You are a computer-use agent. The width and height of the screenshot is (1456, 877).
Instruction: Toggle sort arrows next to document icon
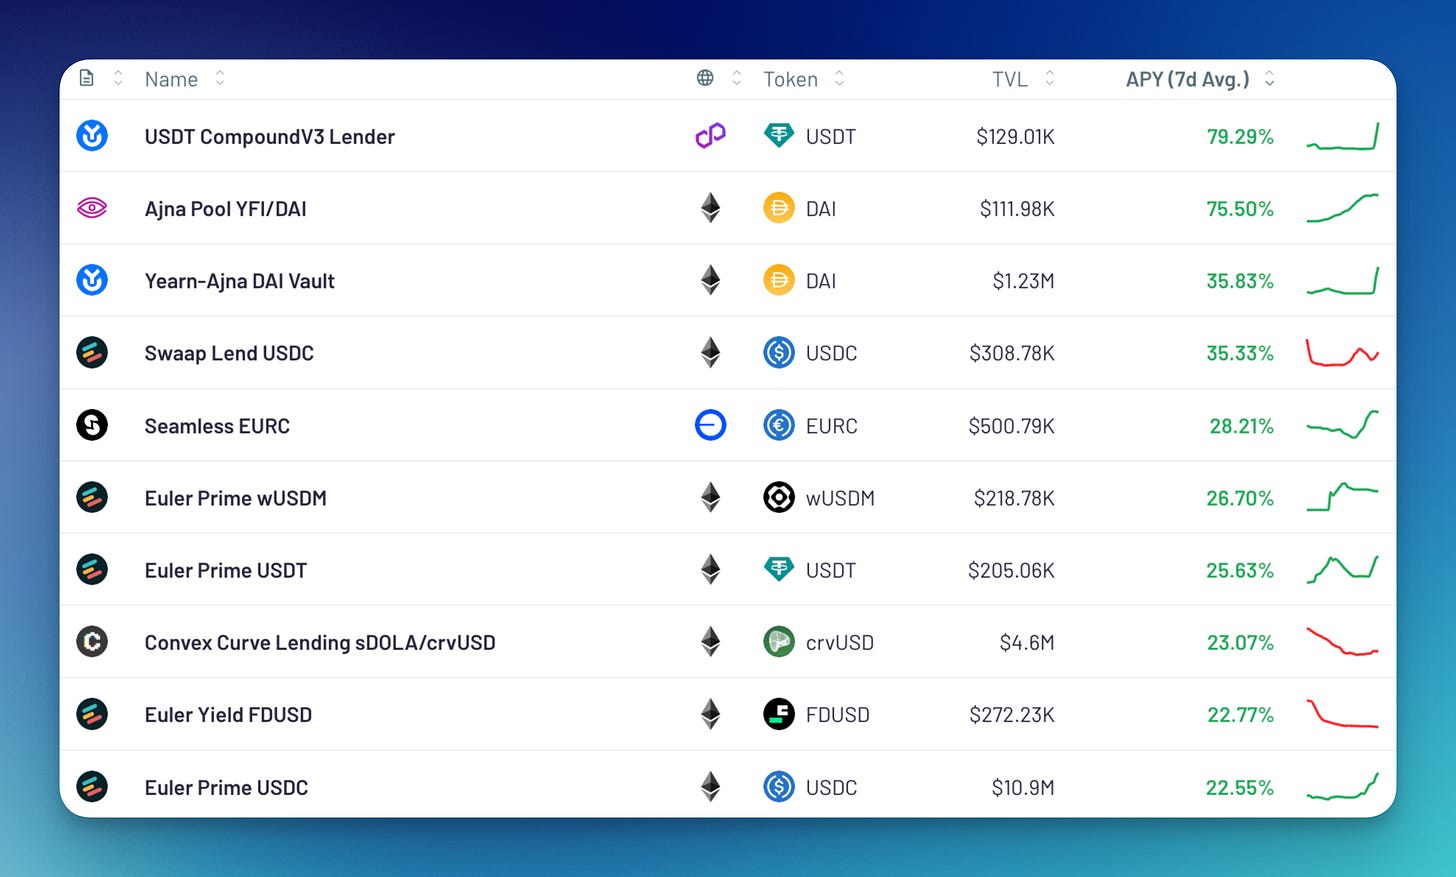point(118,78)
